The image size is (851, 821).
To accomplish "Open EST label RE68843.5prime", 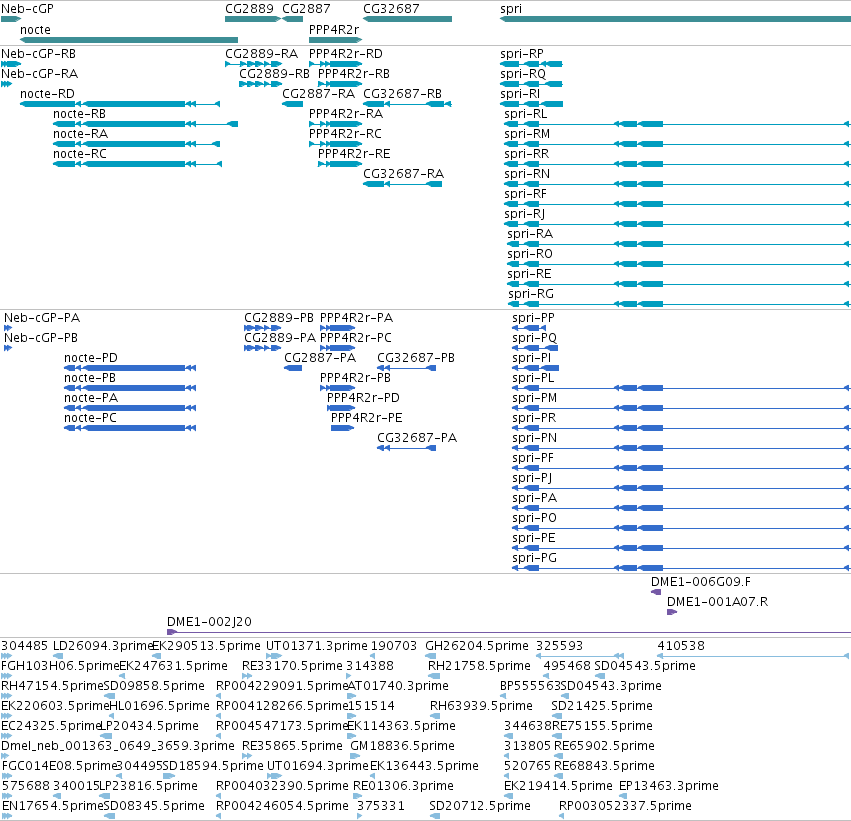I will click(604, 766).
